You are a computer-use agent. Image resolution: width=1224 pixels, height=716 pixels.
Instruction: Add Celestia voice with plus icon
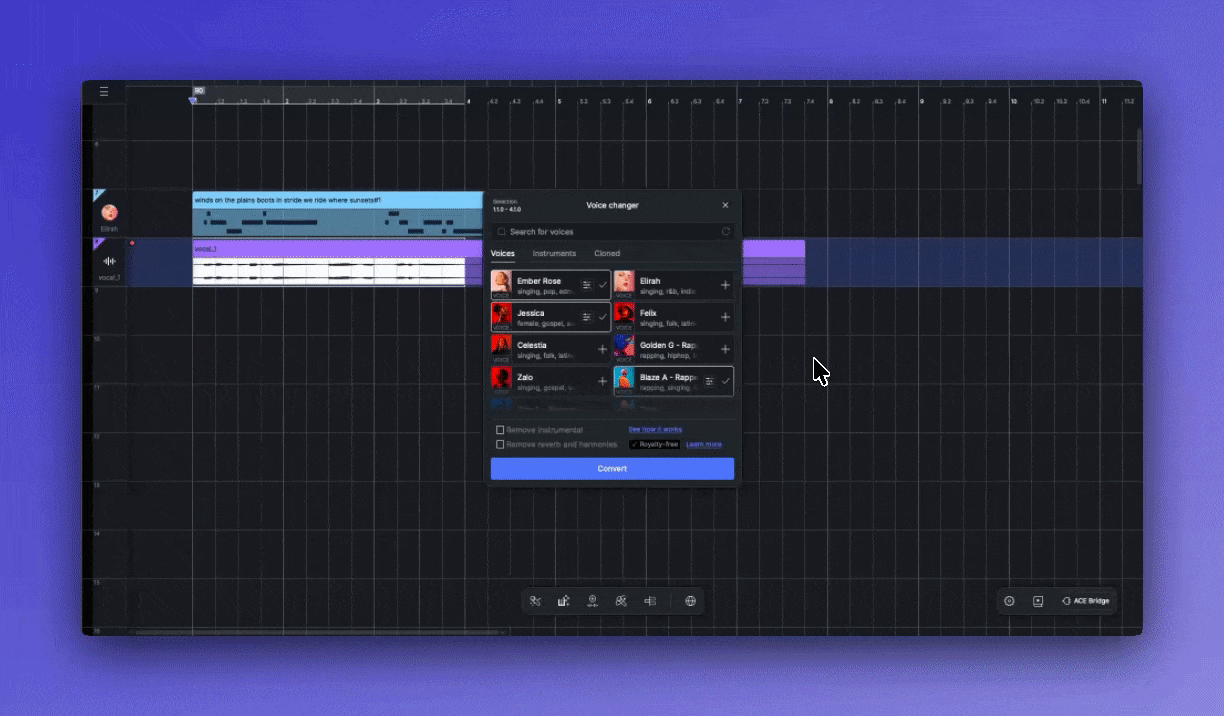(x=602, y=349)
